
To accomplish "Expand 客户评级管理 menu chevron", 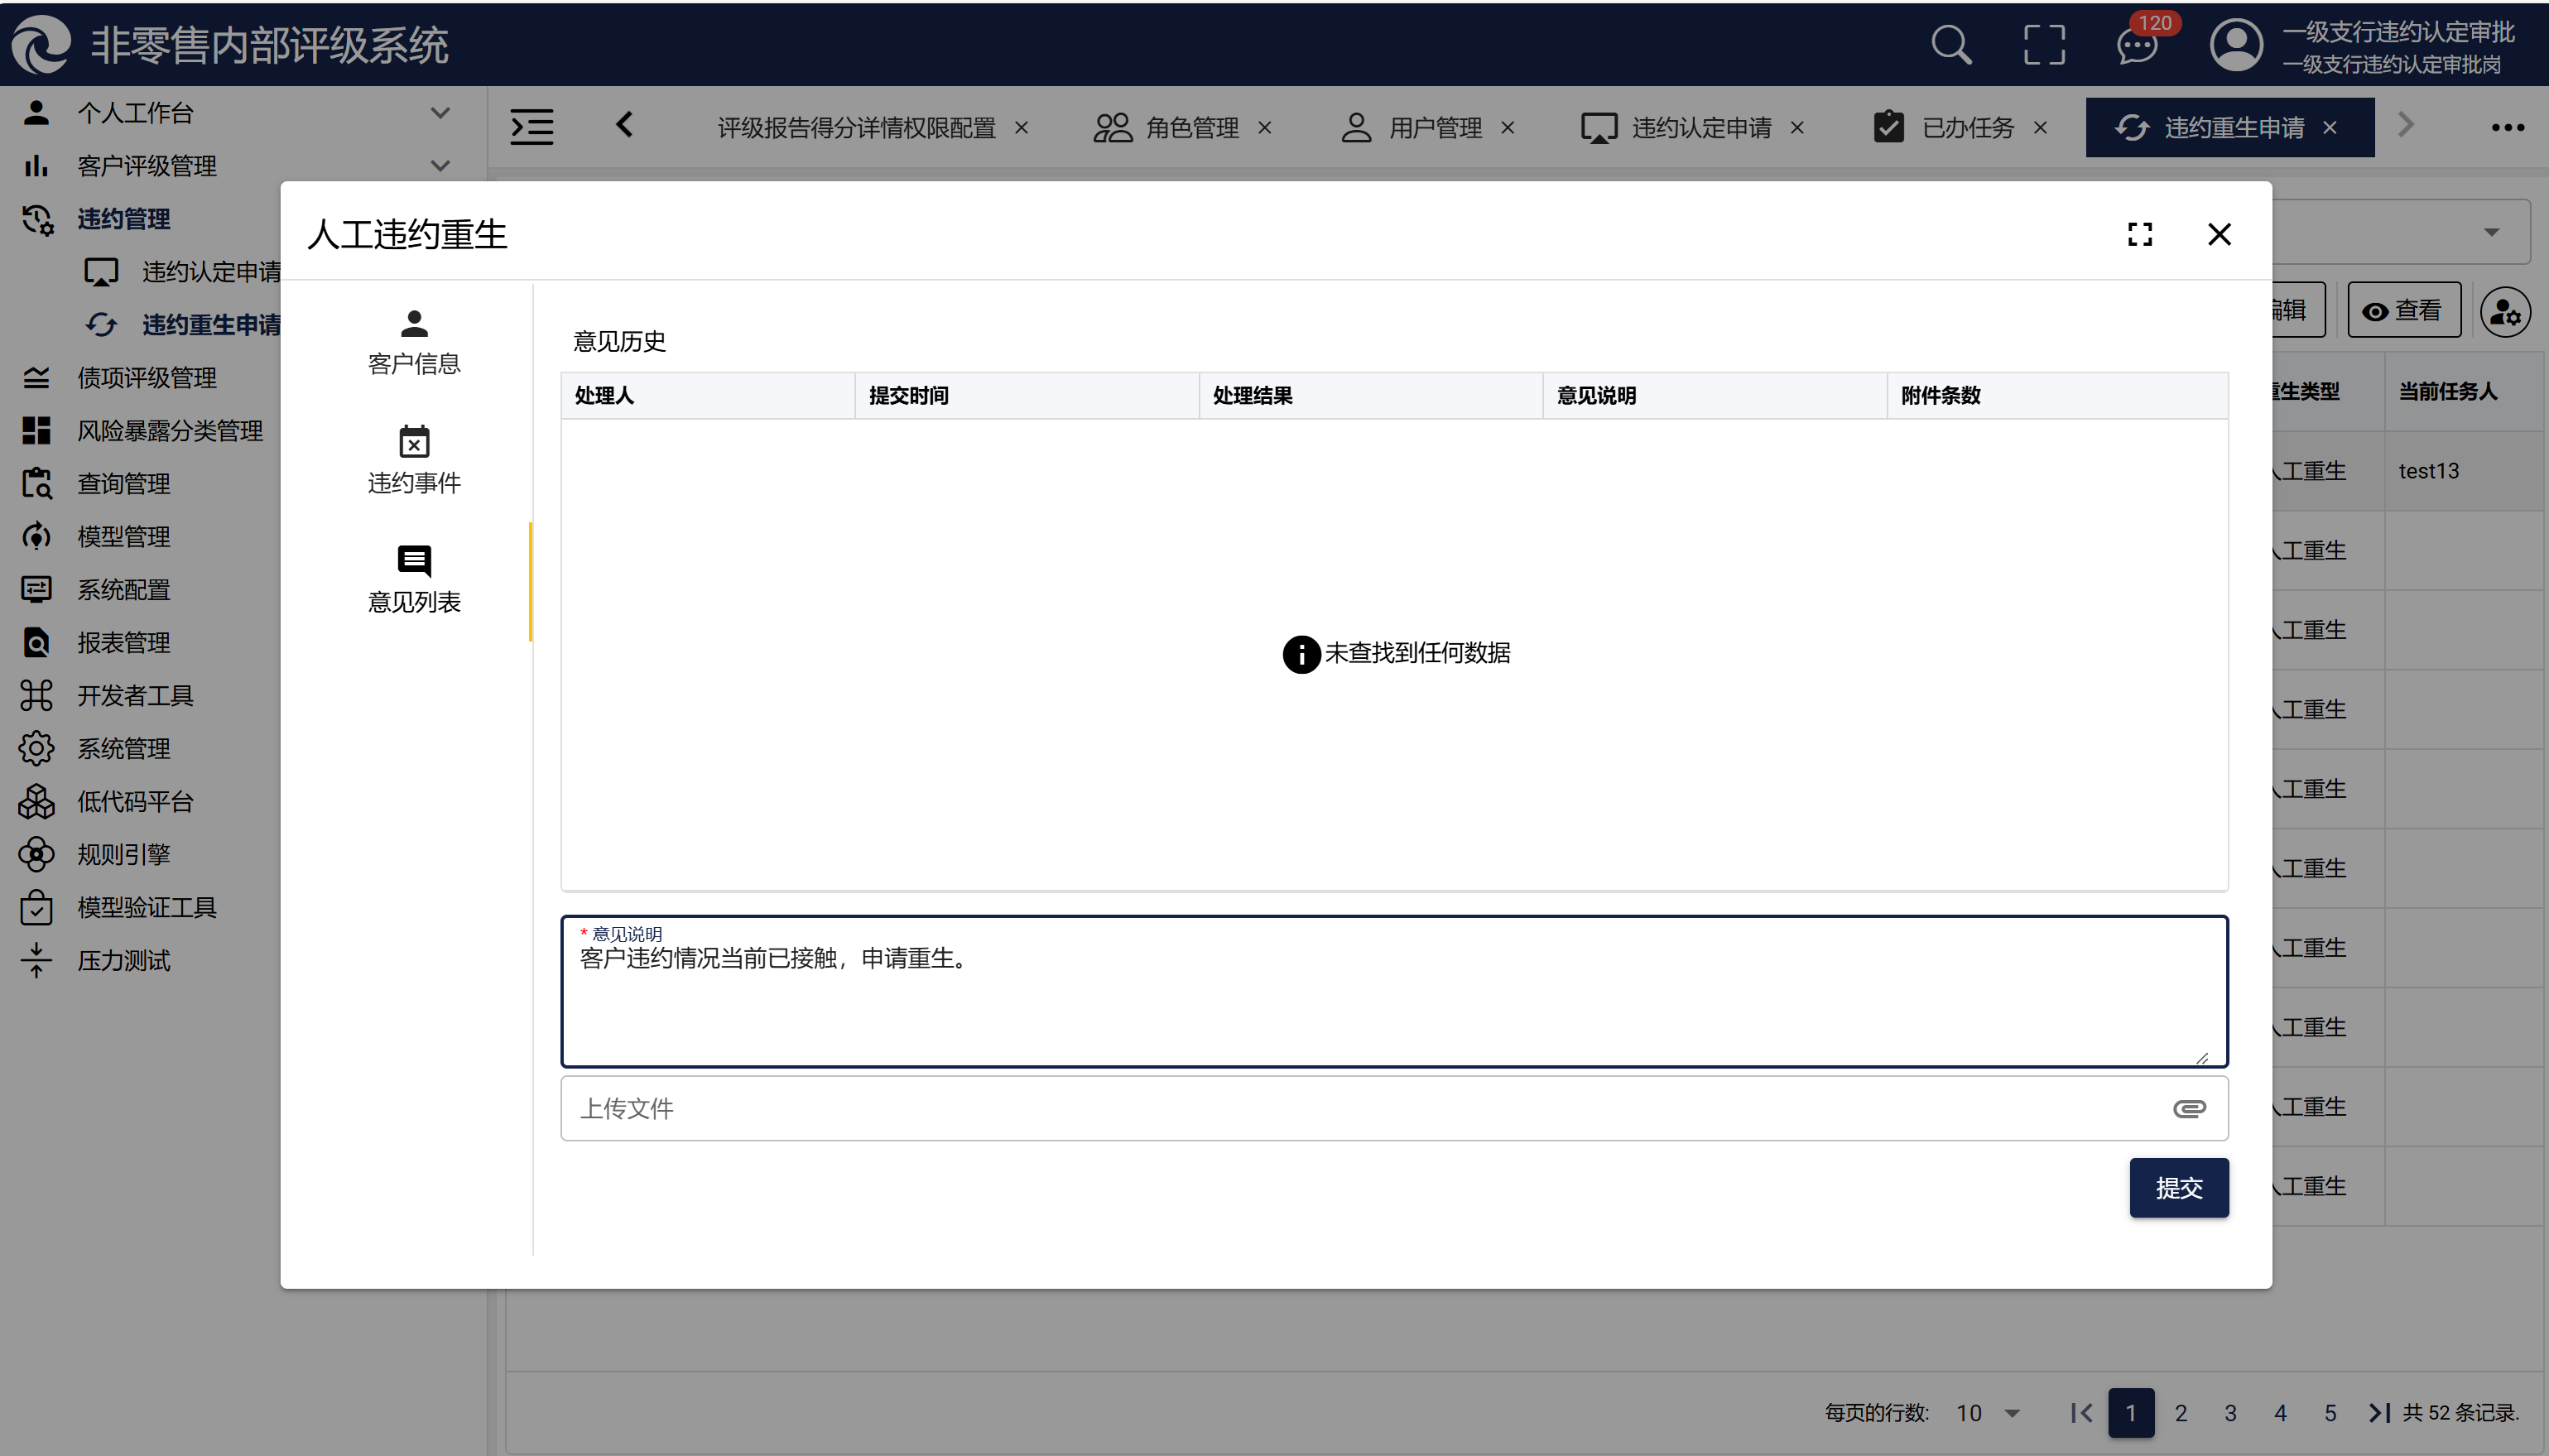I will [x=440, y=166].
